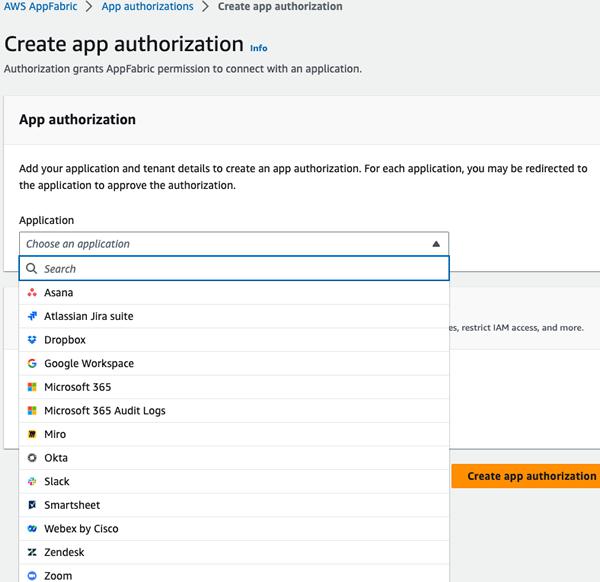
Task: Click the Google Workspace logo icon
Action: click(33, 364)
